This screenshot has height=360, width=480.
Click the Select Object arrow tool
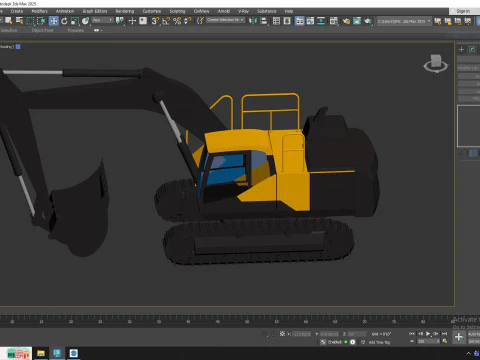[x=9, y=21]
